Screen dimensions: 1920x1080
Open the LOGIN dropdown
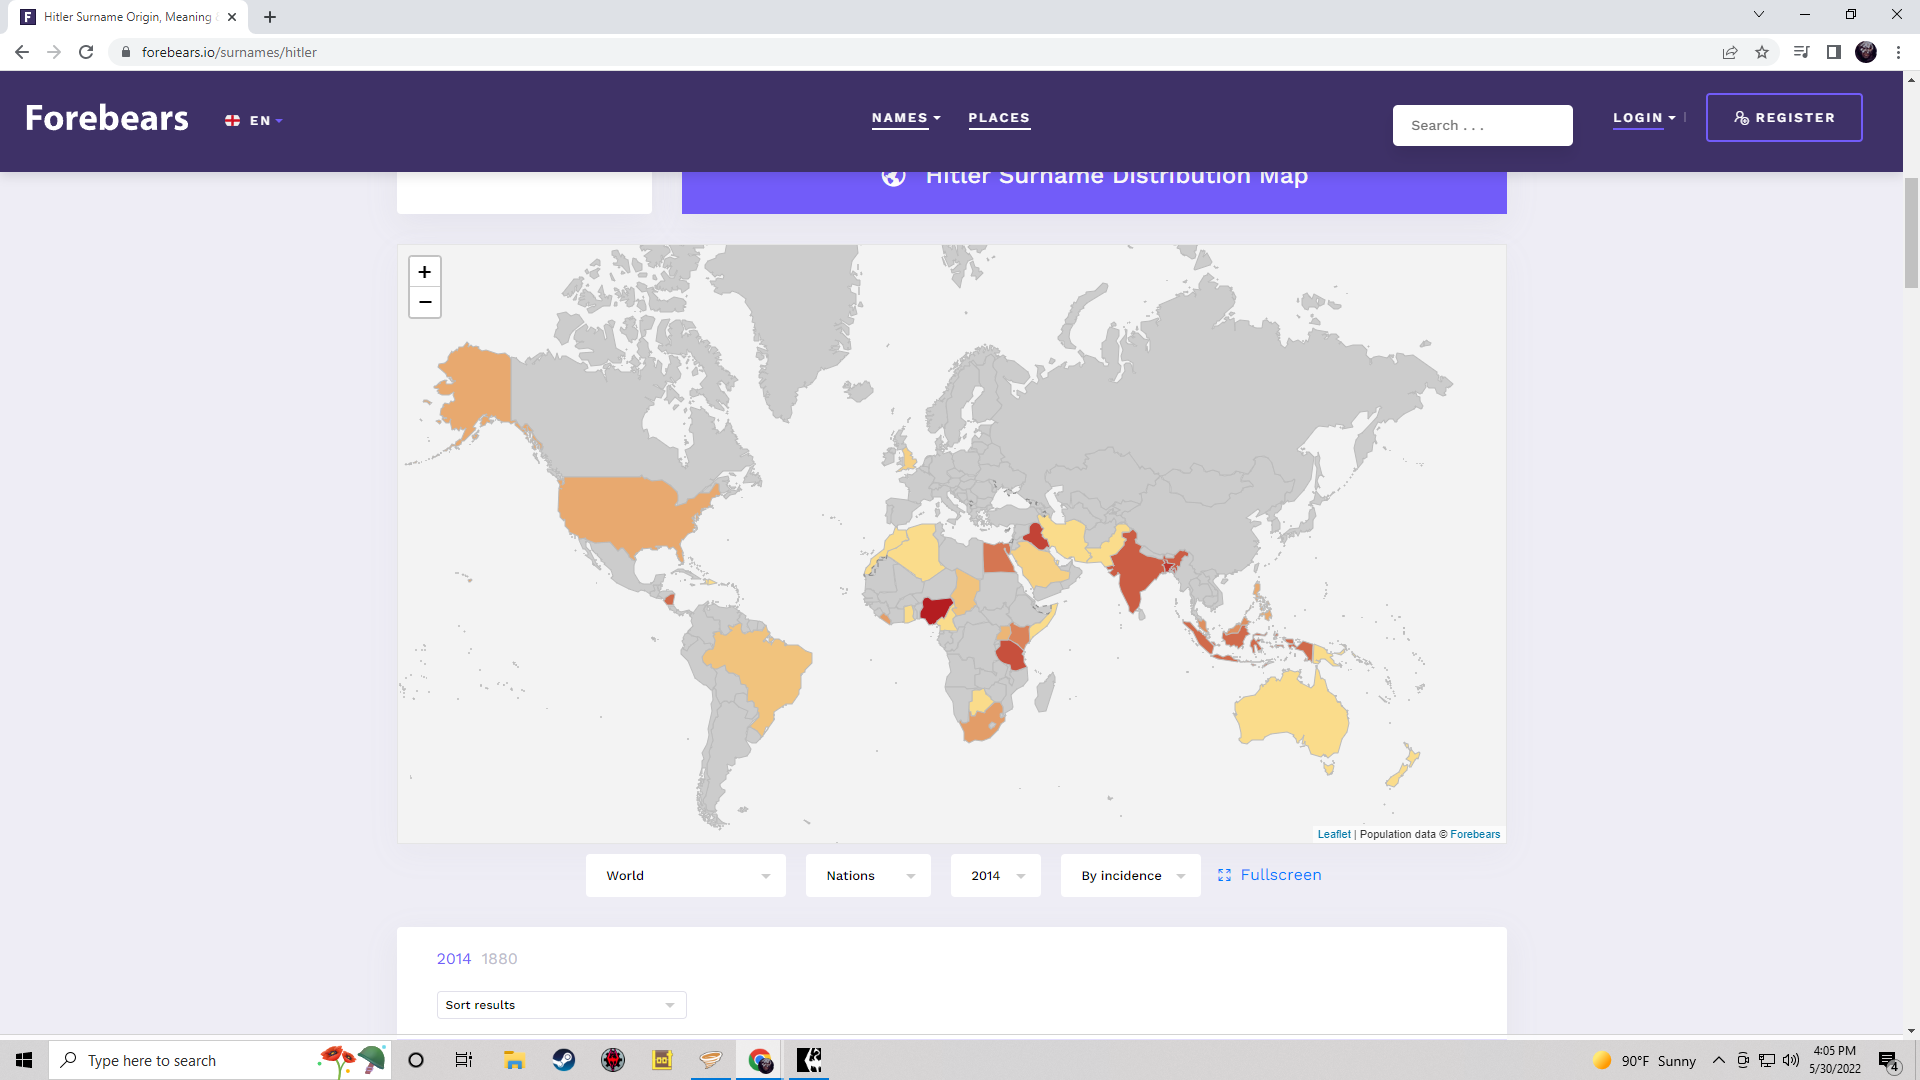(1644, 118)
